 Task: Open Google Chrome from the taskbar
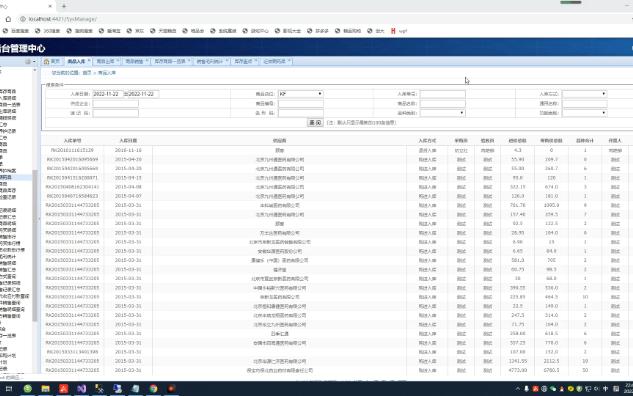click(153, 388)
